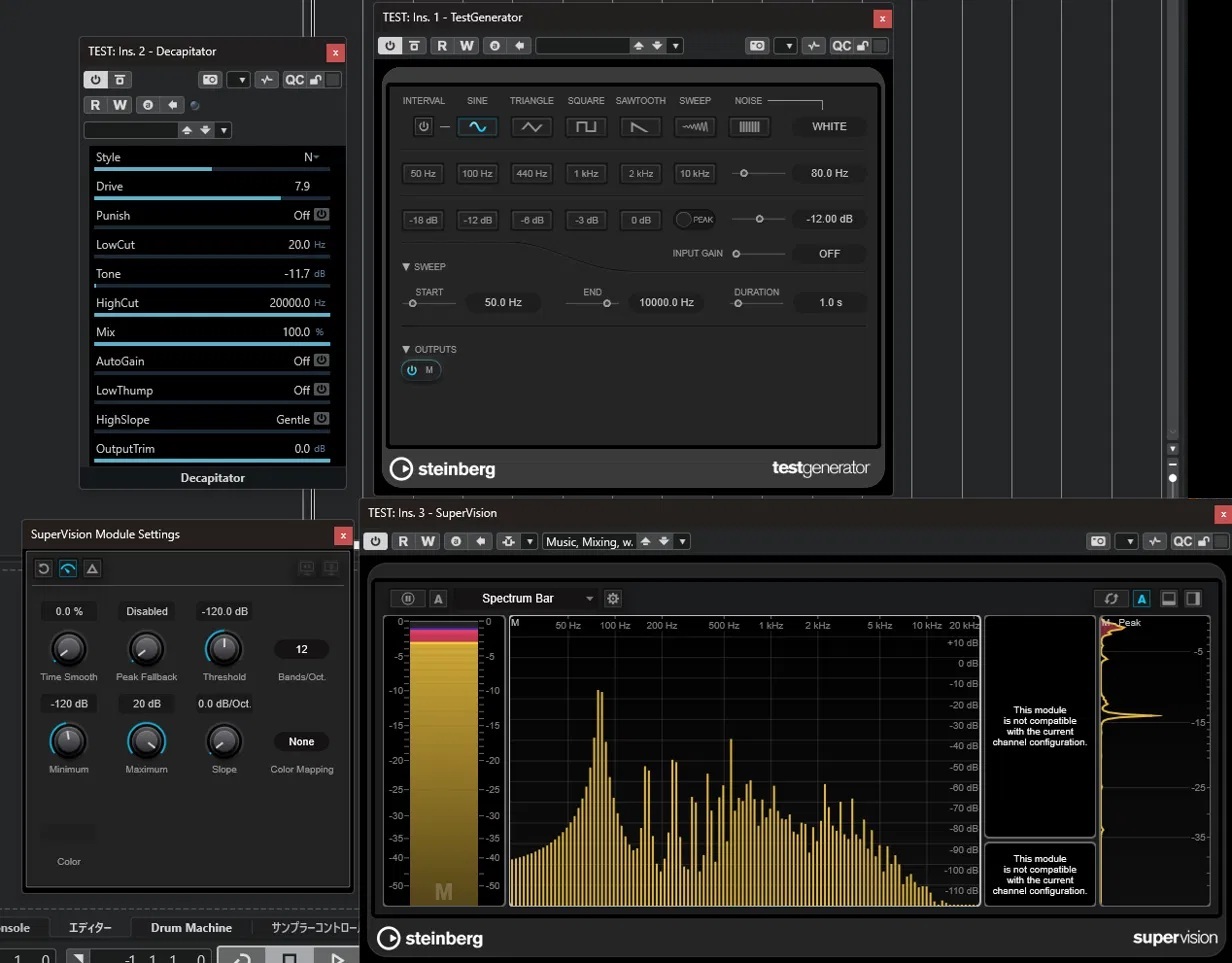Screen dimensions: 1232x963
Task: Click the triangle warning icon in Module Settings
Action: point(92,568)
